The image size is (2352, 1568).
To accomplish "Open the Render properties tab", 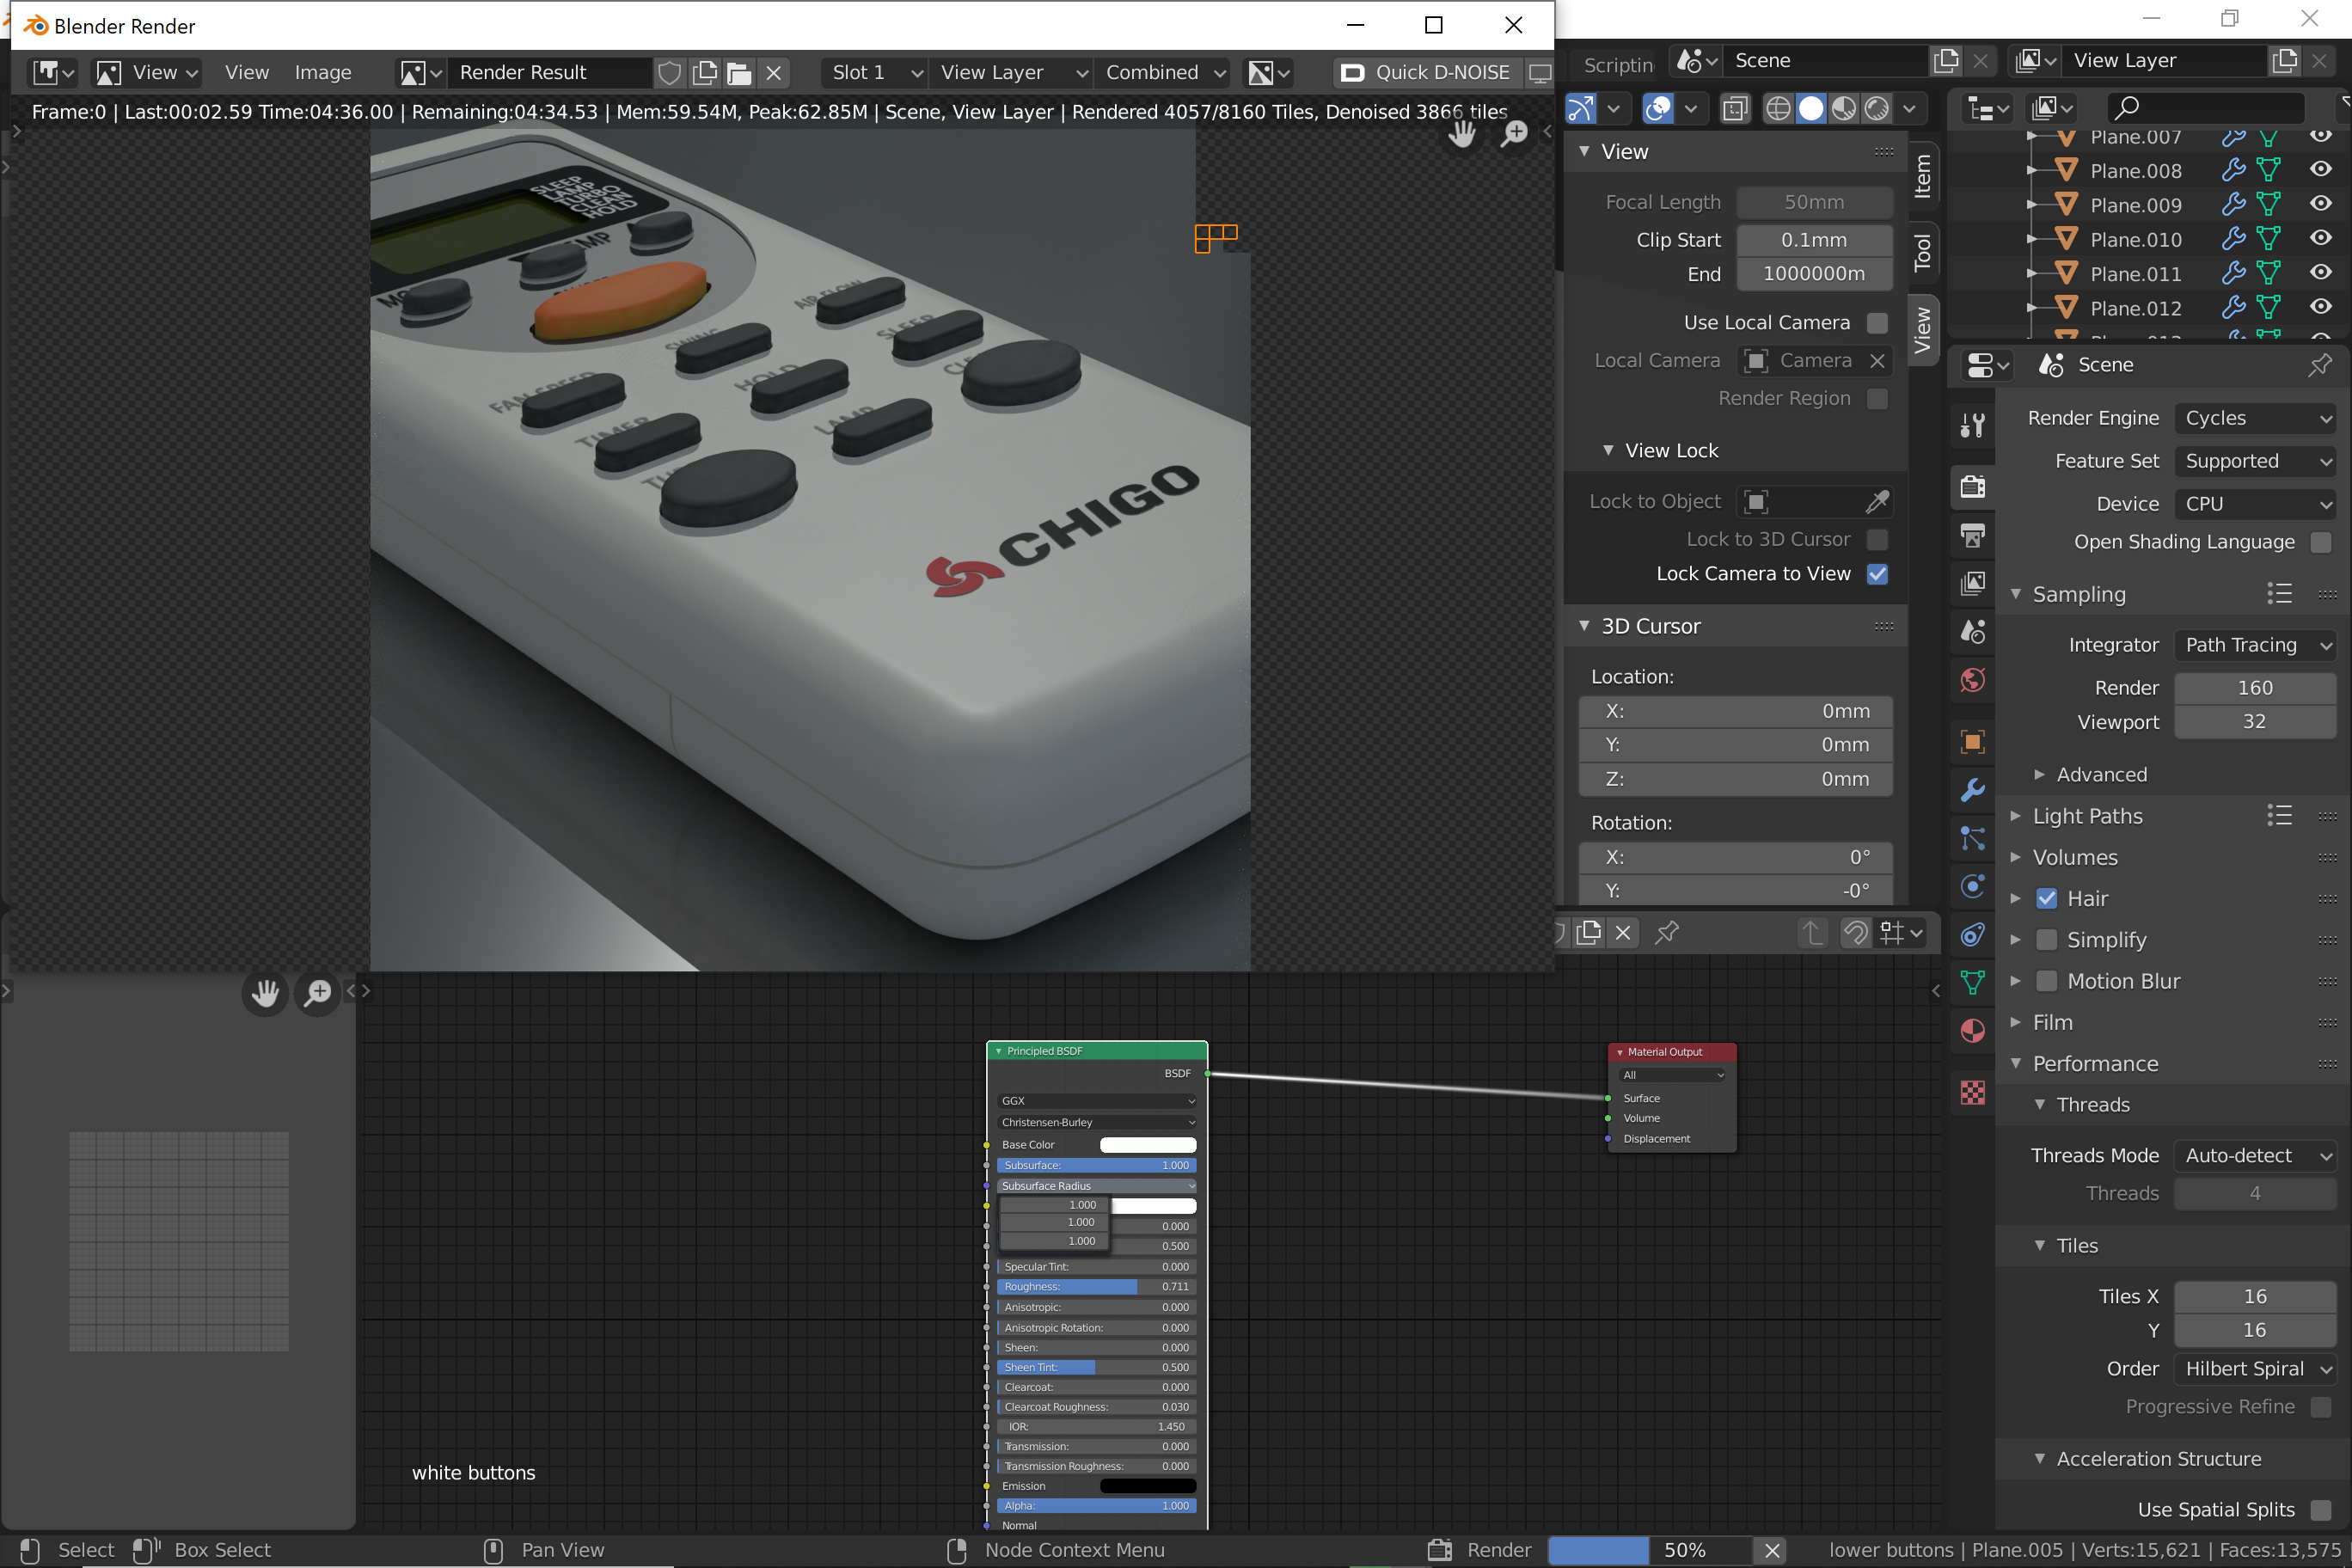I will [1972, 487].
